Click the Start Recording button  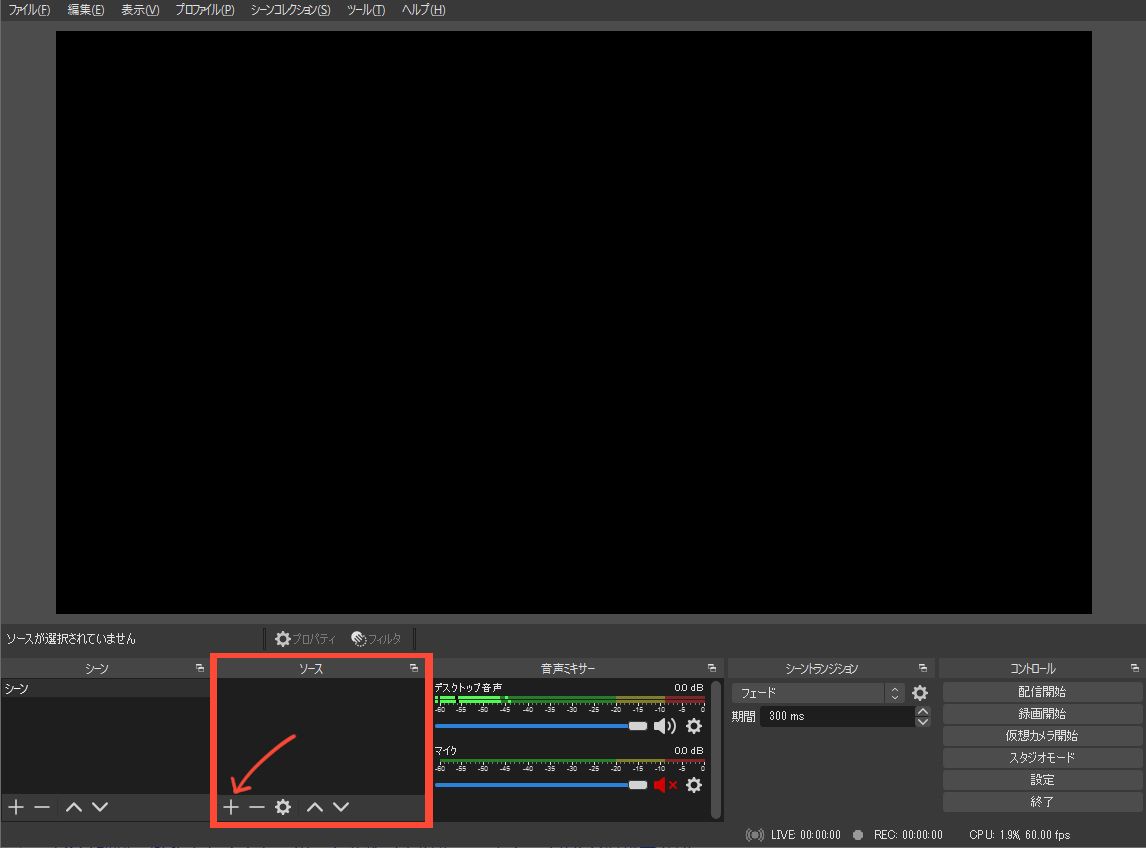pos(1042,714)
